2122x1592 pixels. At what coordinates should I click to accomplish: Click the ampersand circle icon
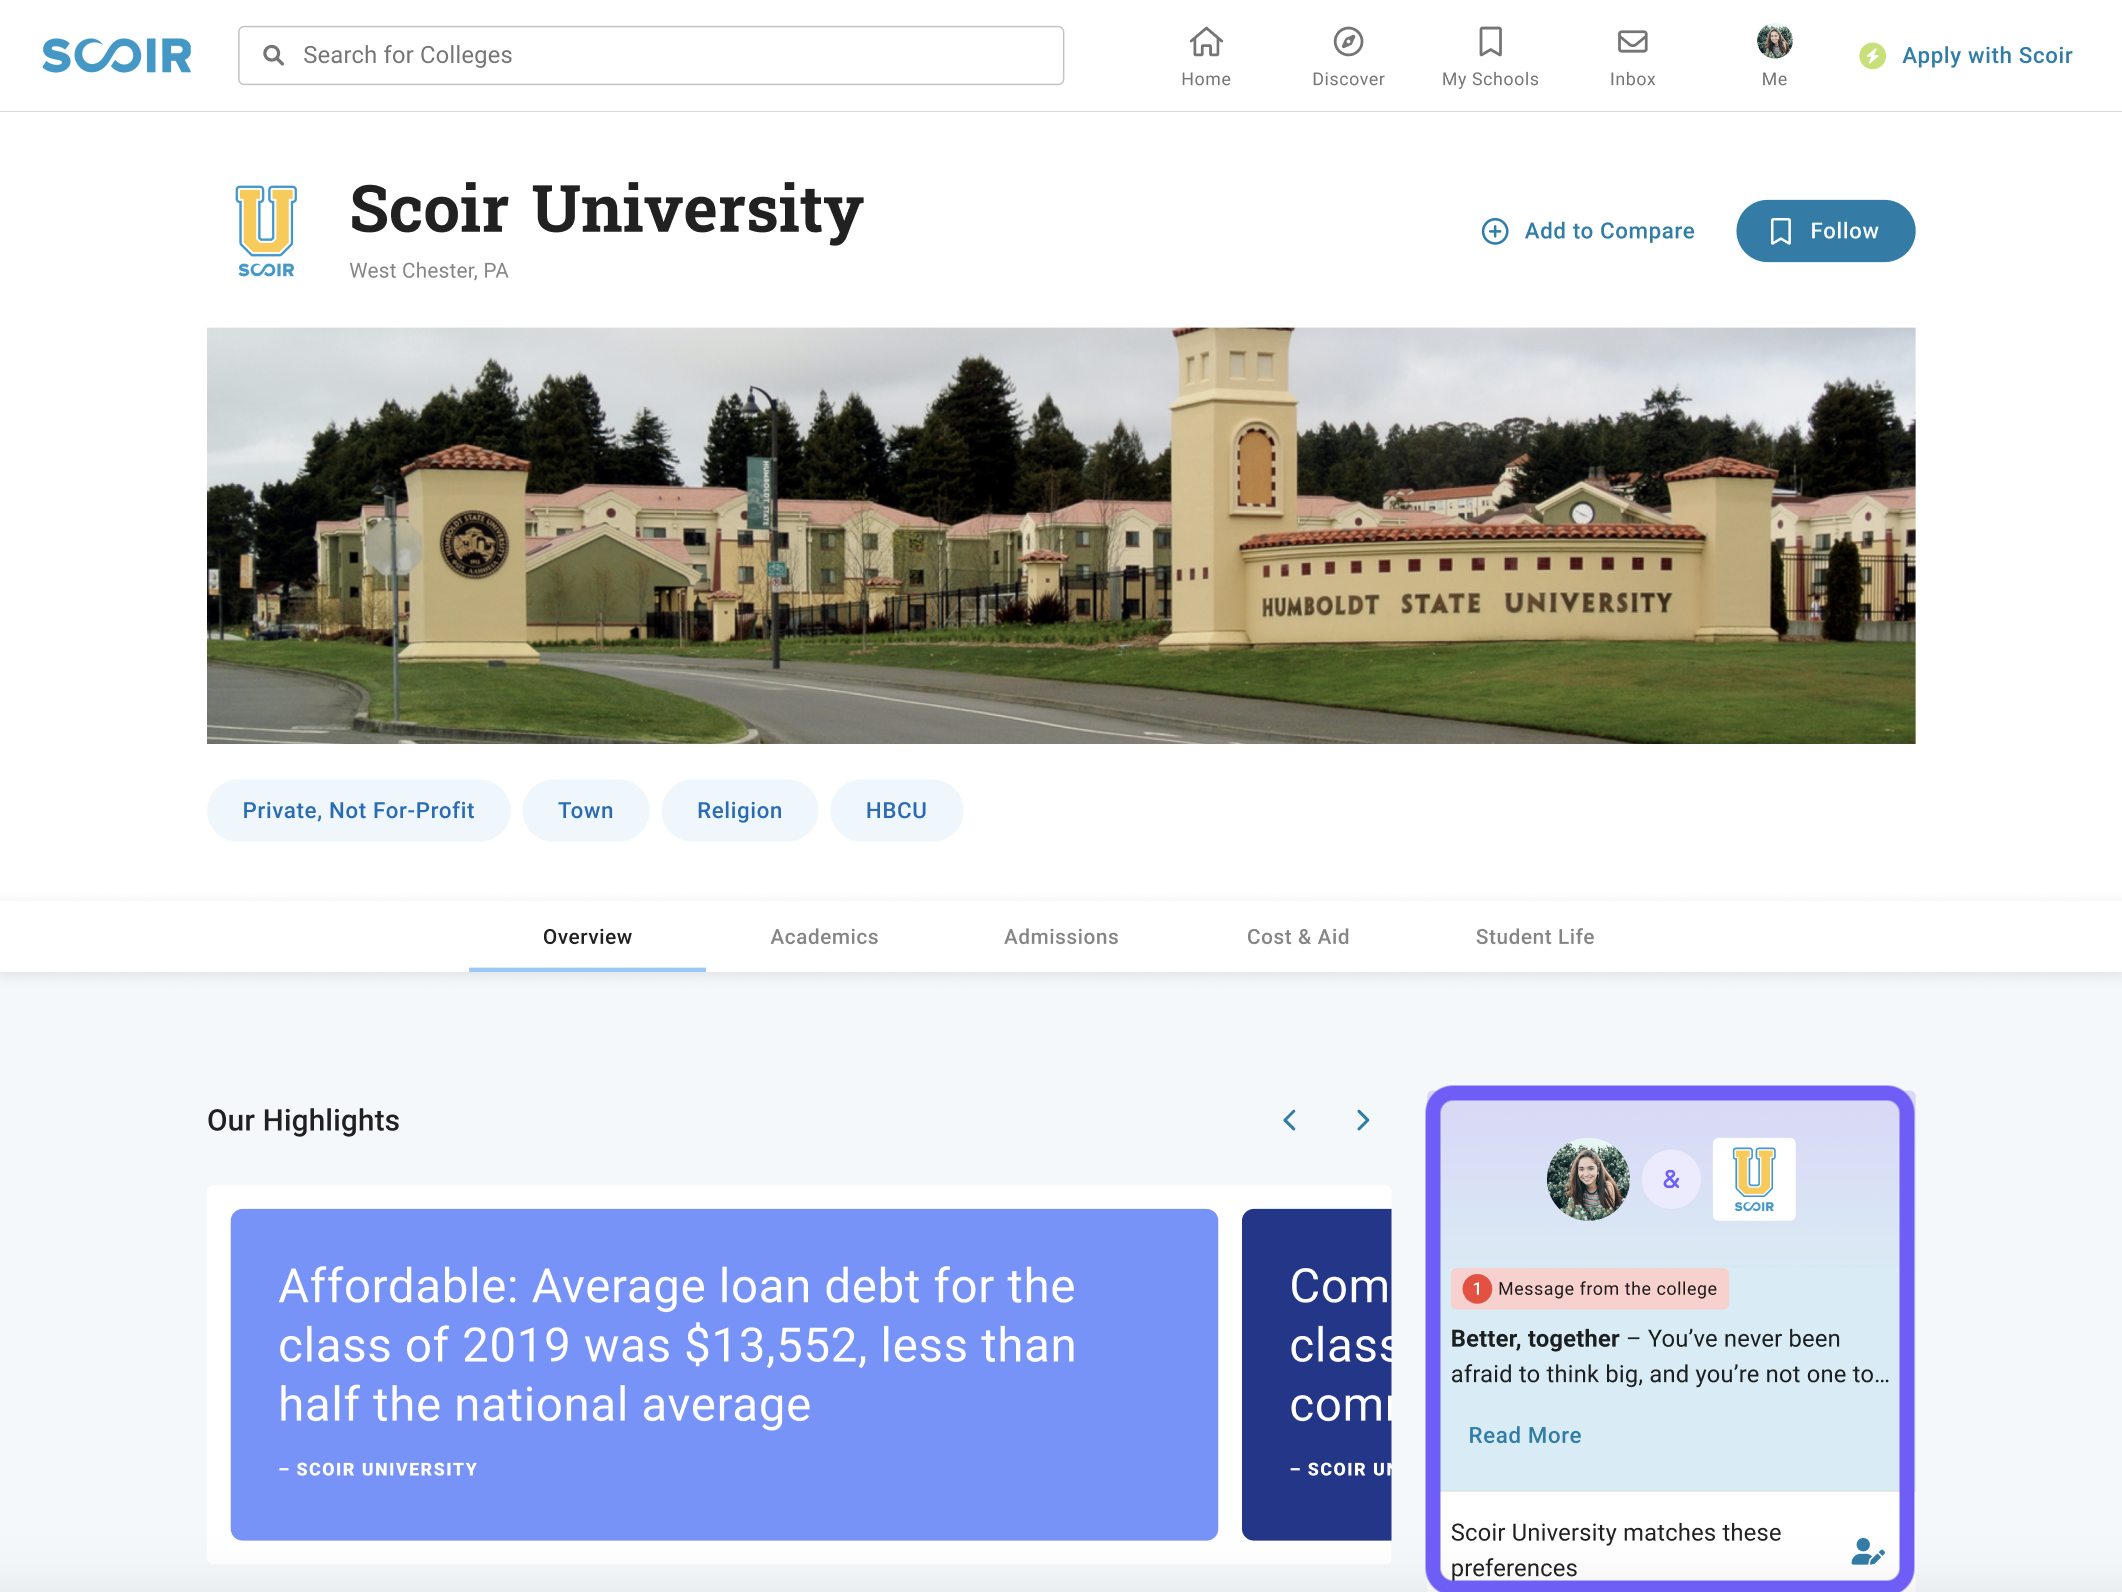pos(1671,1180)
